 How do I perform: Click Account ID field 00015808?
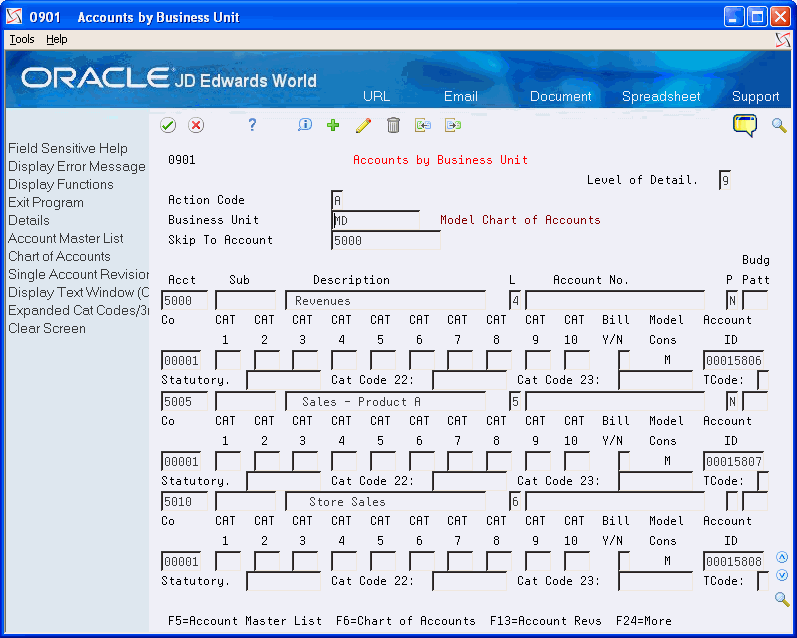[733, 561]
